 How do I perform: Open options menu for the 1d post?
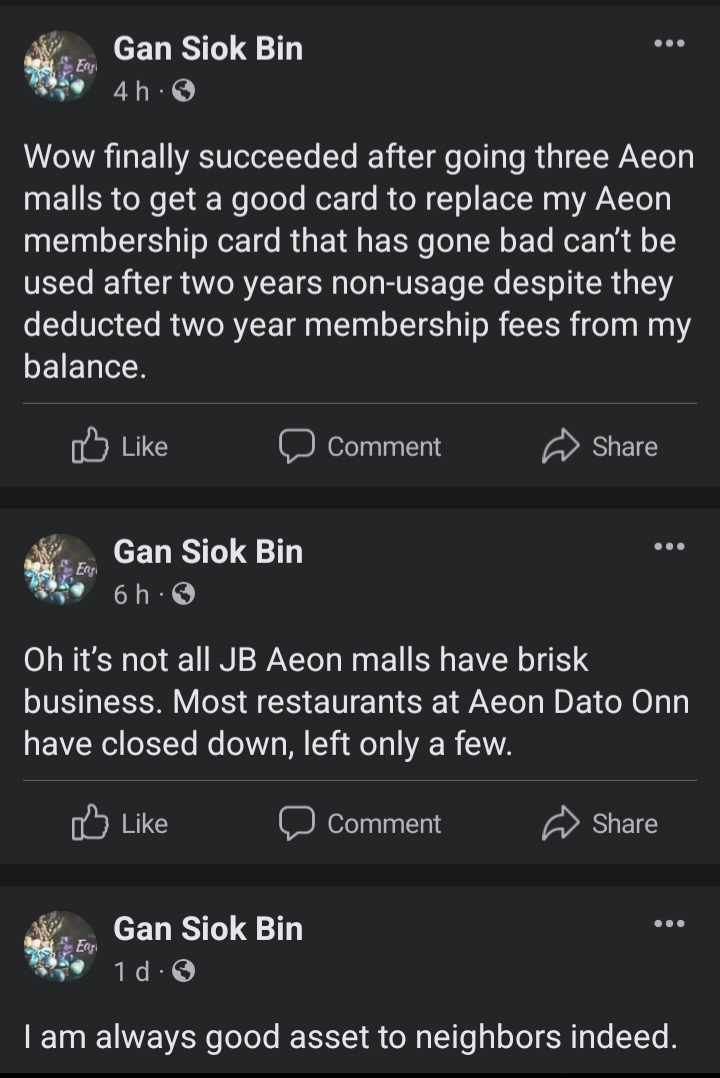669,924
